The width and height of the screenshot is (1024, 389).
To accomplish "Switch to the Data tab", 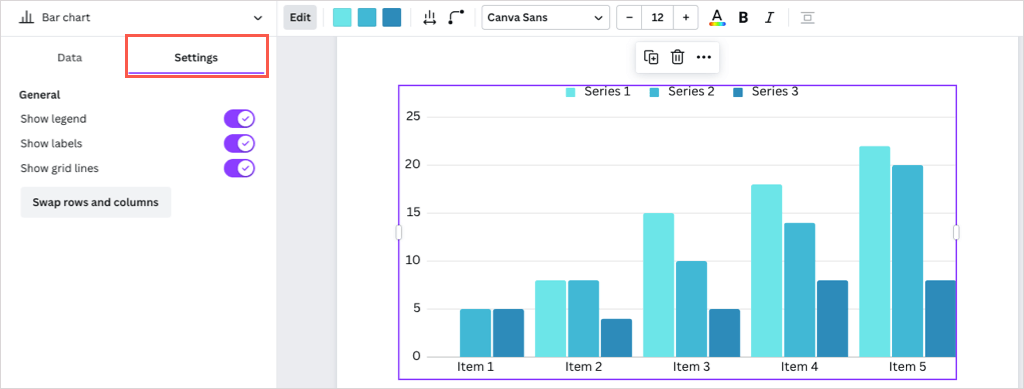I will [x=69, y=57].
